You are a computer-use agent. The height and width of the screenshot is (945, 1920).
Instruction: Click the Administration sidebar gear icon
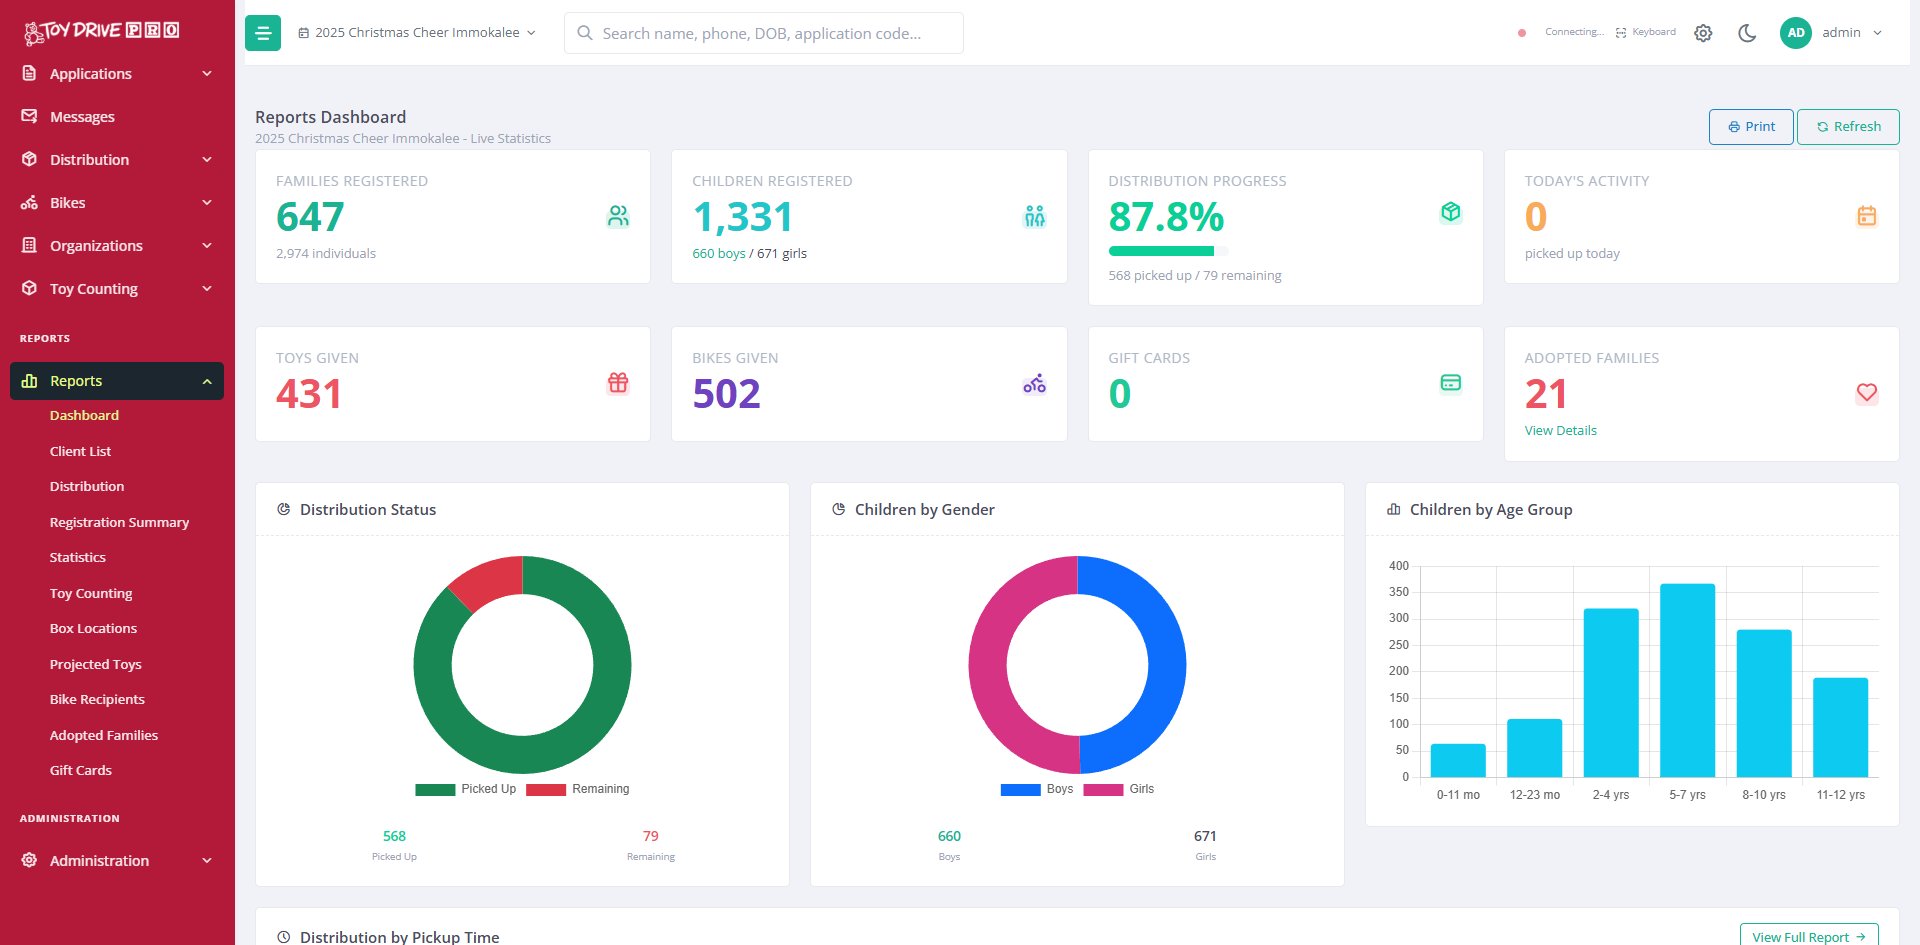pyautogui.click(x=29, y=860)
